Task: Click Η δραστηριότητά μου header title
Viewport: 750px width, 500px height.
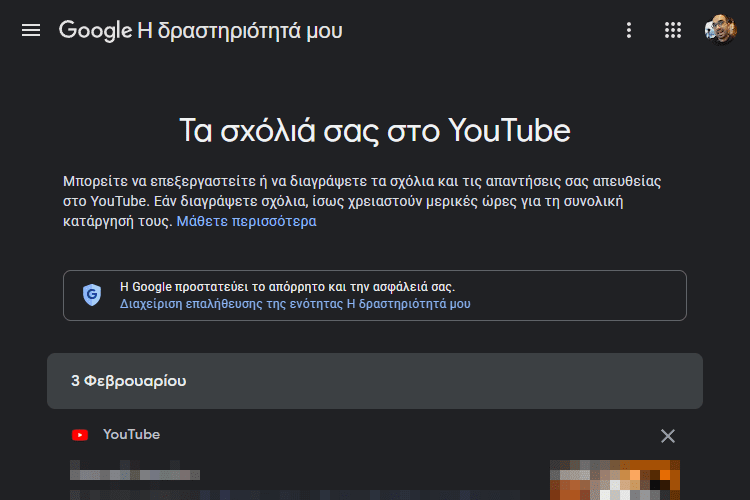Action: (x=240, y=31)
